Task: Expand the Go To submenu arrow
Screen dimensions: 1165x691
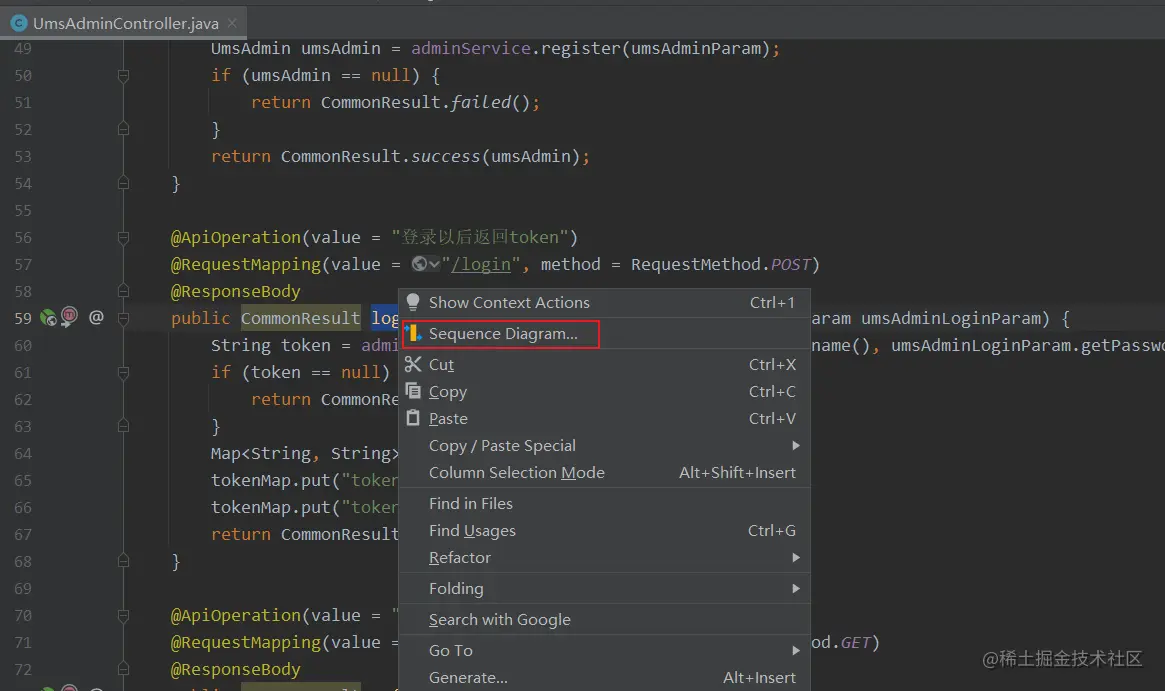Action: tap(796, 651)
